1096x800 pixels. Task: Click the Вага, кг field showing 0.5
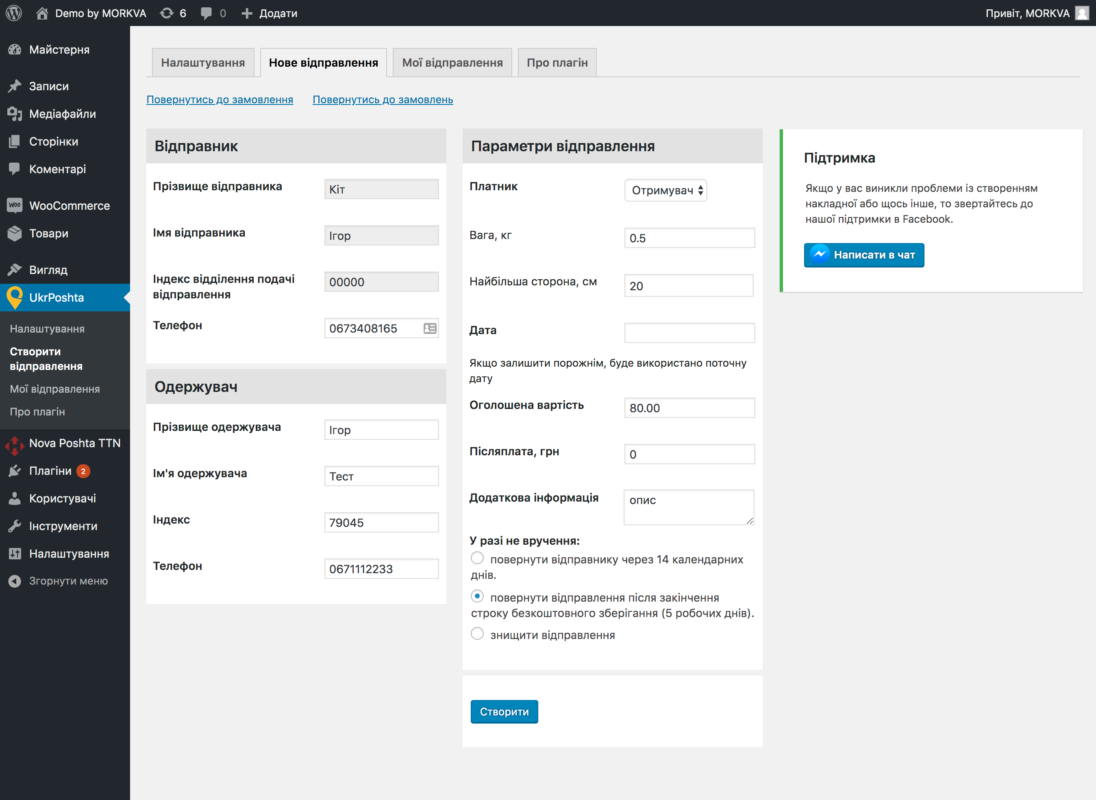click(x=689, y=238)
